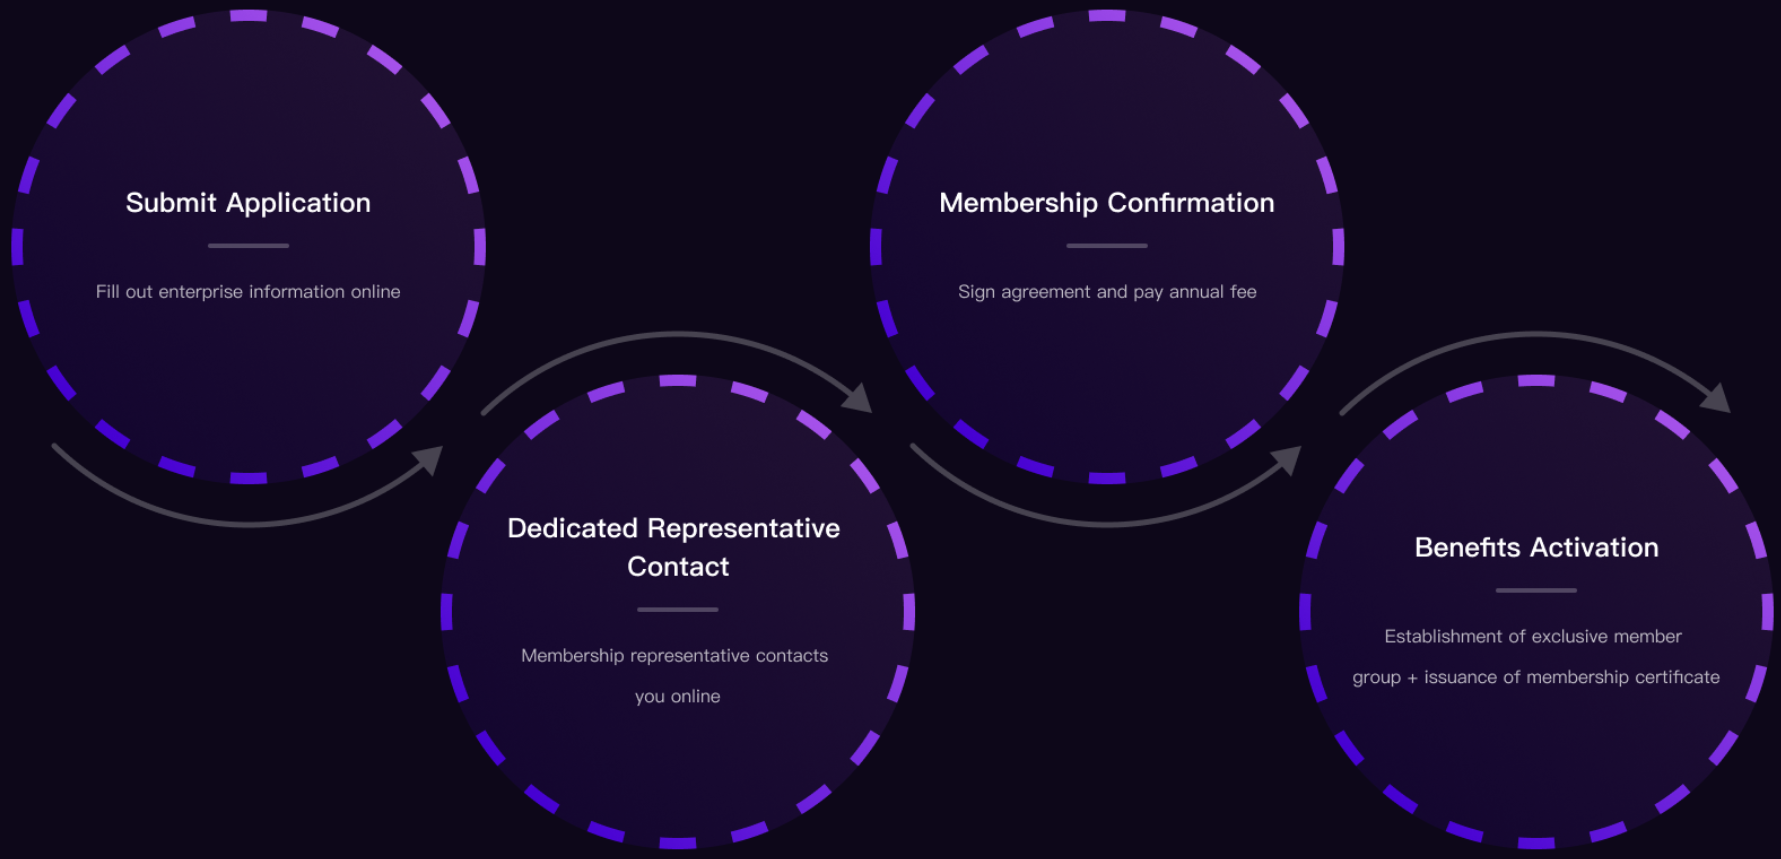Click divider line under Submit Application

[x=248, y=246]
